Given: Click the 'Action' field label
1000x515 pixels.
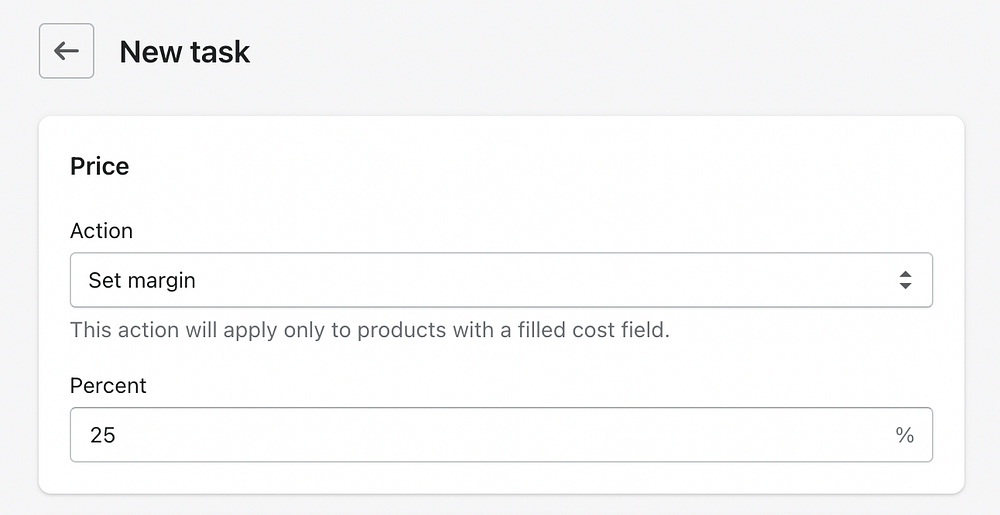Looking at the screenshot, I should point(101,231).
